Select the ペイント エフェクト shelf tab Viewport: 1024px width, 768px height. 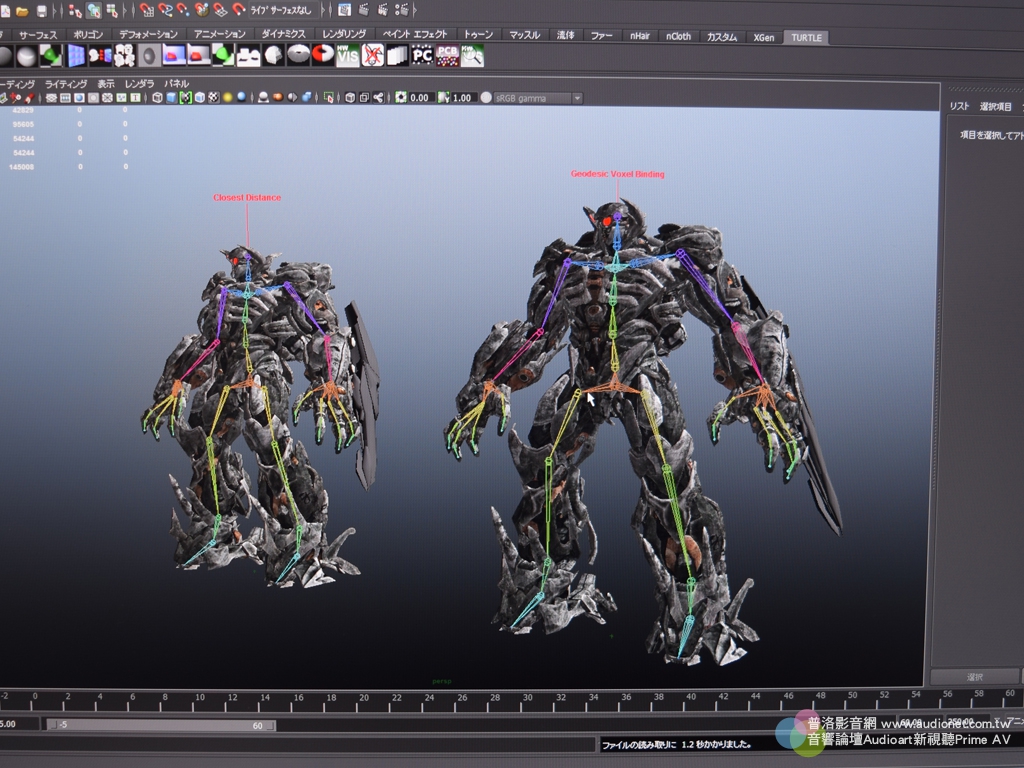(x=415, y=35)
